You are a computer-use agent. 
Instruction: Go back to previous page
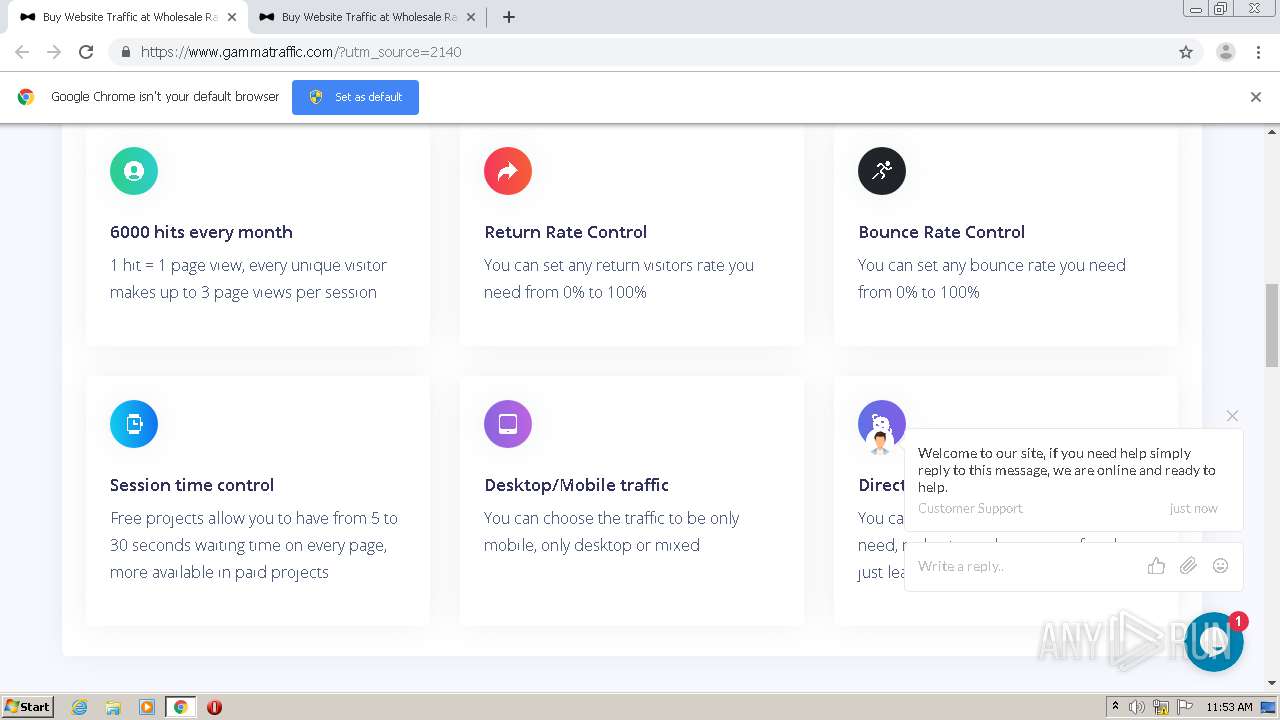pyautogui.click(x=22, y=52)
